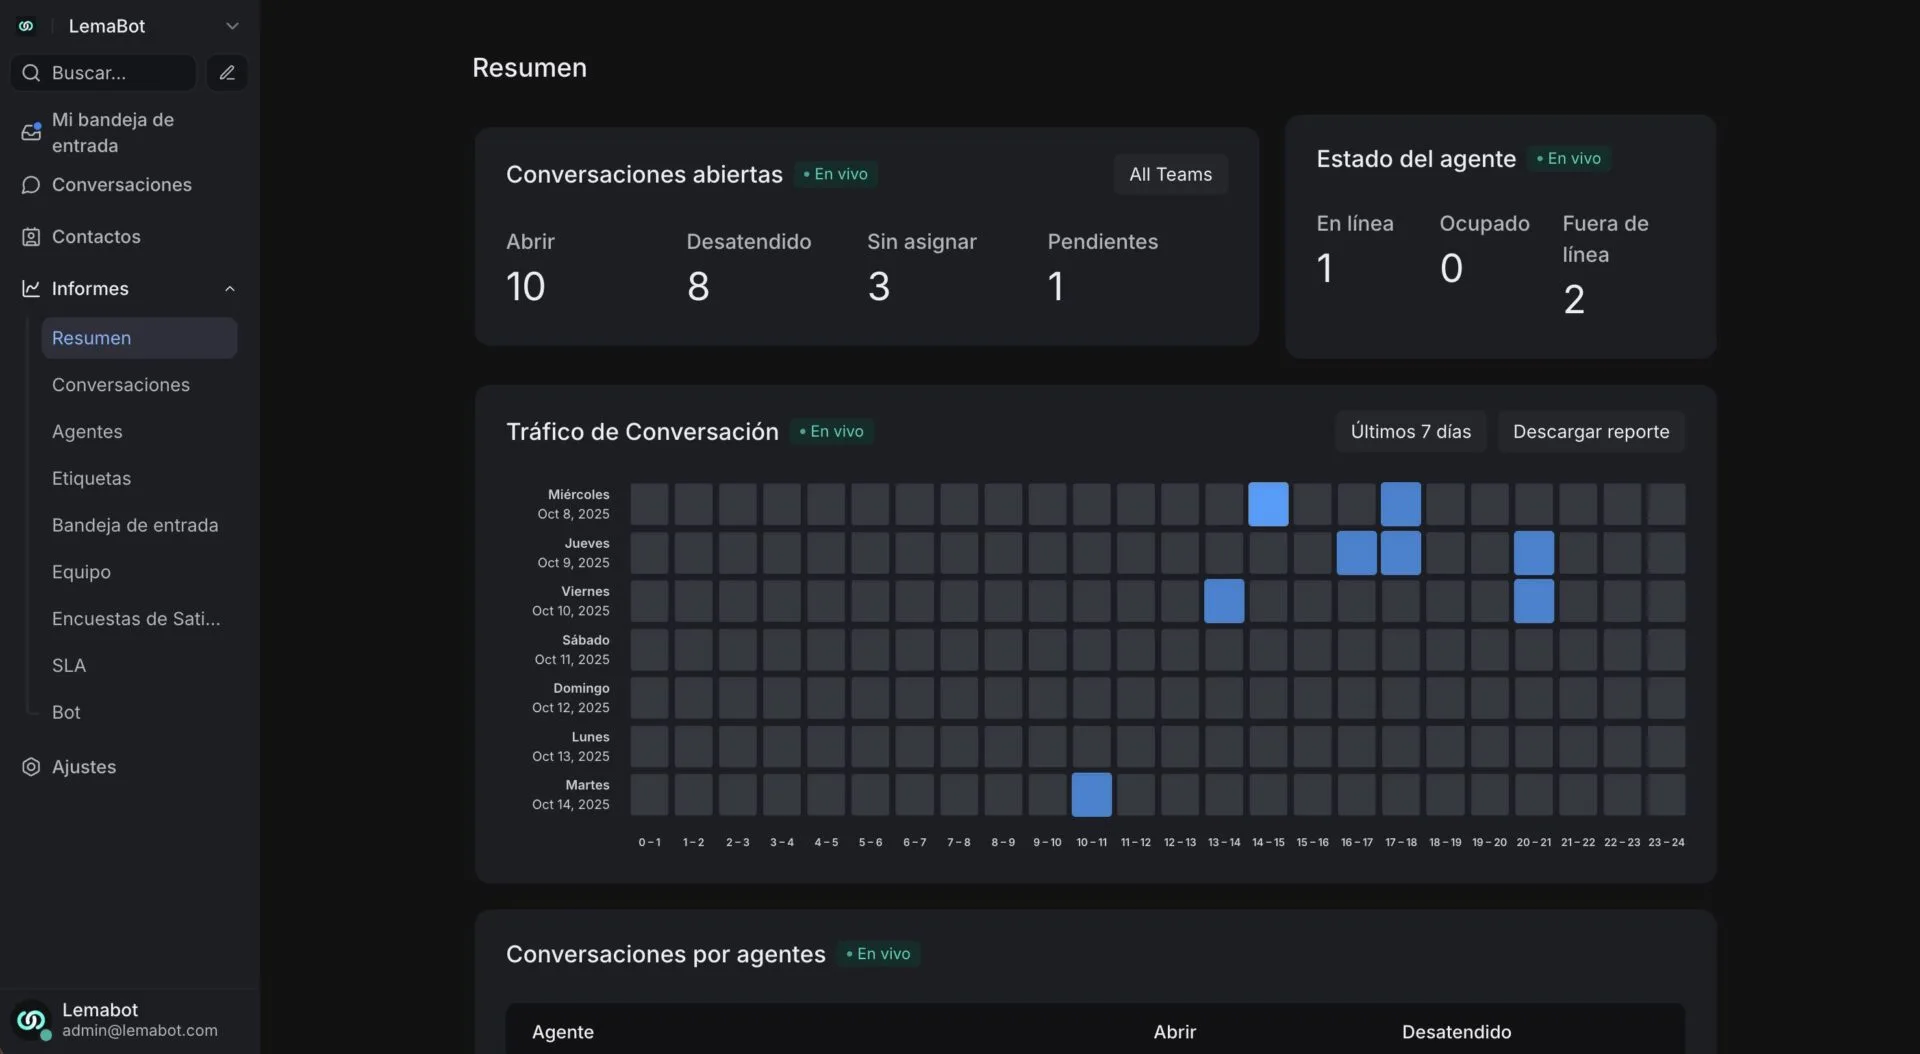
Task: Go to the SLA report
Action: pyautogui.click(x=69, y=666)
